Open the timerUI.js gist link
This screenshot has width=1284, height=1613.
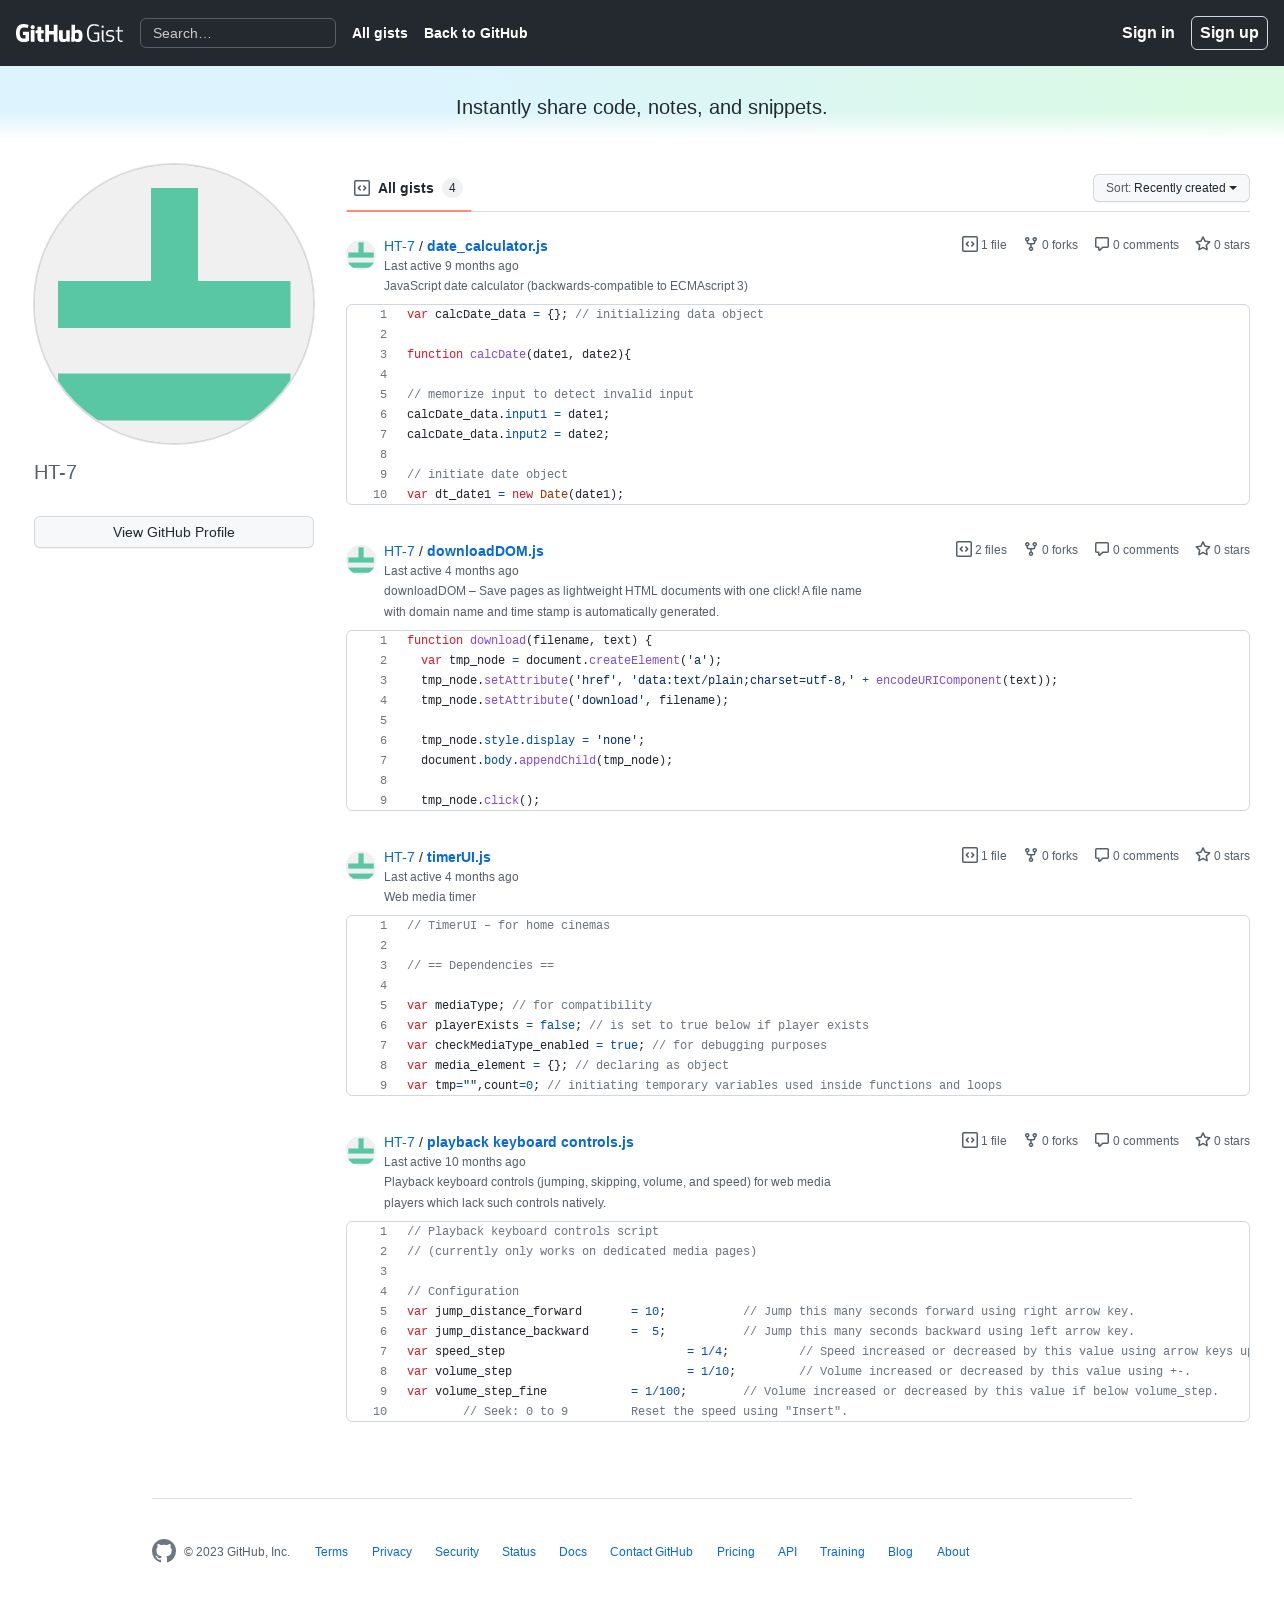pyautogui.click(x=459, y=857)
